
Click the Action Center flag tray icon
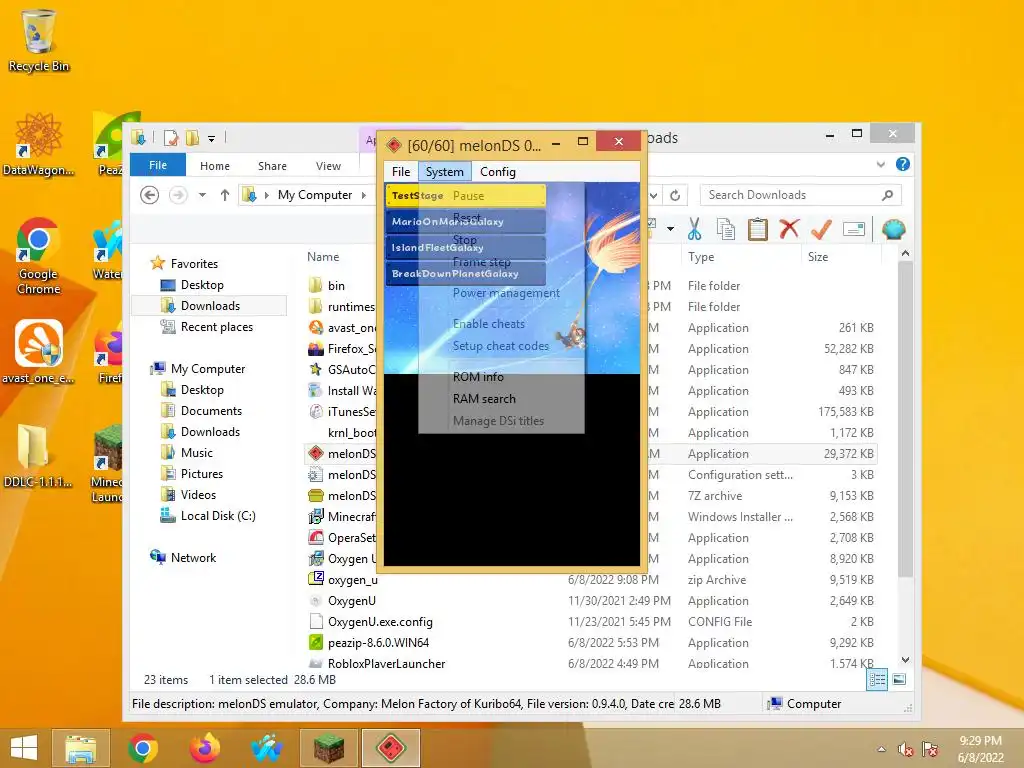click(x=930, y=749)
